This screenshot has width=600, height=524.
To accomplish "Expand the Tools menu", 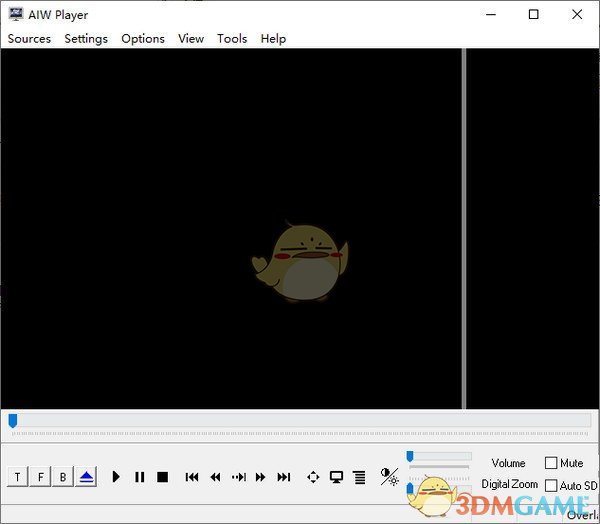I will (x=232, y=39).
